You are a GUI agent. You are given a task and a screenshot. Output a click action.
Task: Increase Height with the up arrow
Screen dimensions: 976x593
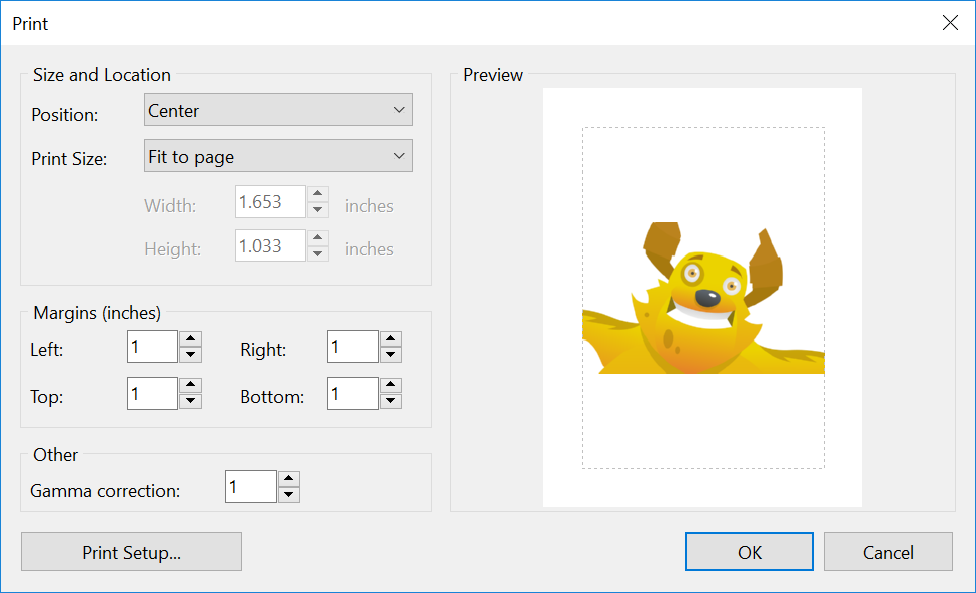click(317, 238)
